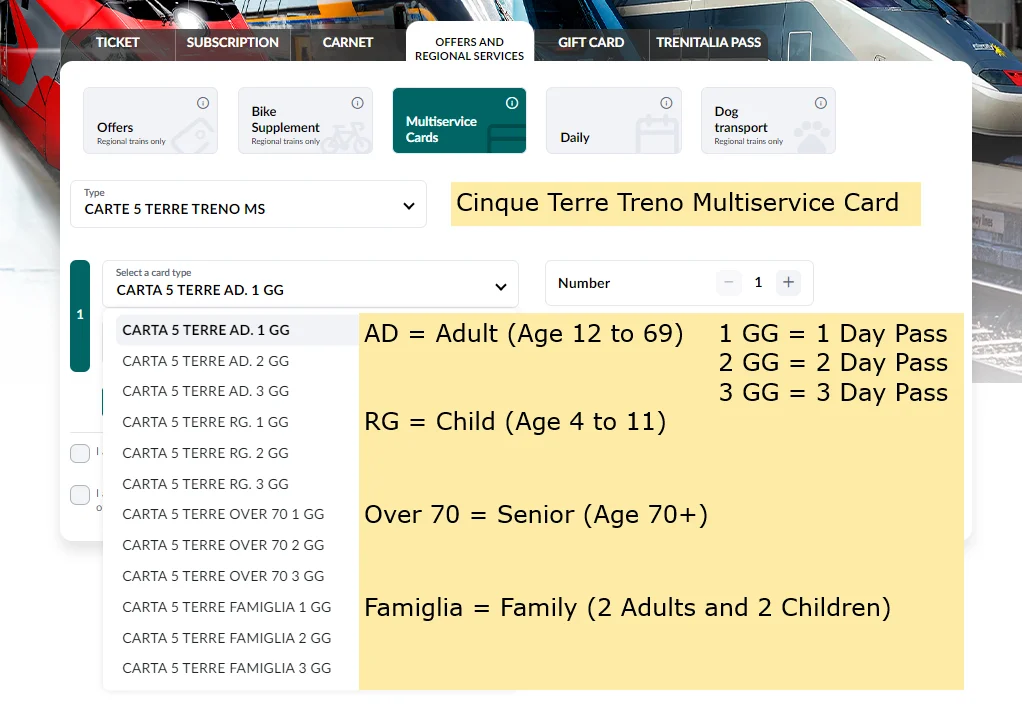Click info icon on Multiservice Cards tile
1022x708 pixels.
[512, 103]
